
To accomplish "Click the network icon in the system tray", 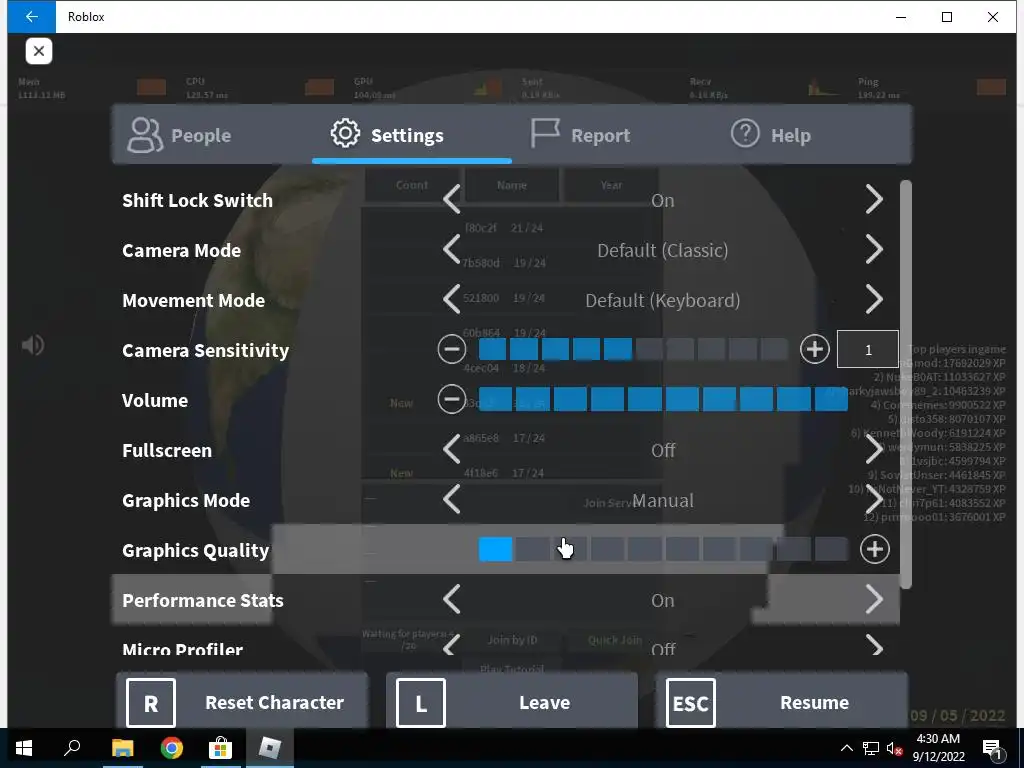I will click(x=871, y=748).
